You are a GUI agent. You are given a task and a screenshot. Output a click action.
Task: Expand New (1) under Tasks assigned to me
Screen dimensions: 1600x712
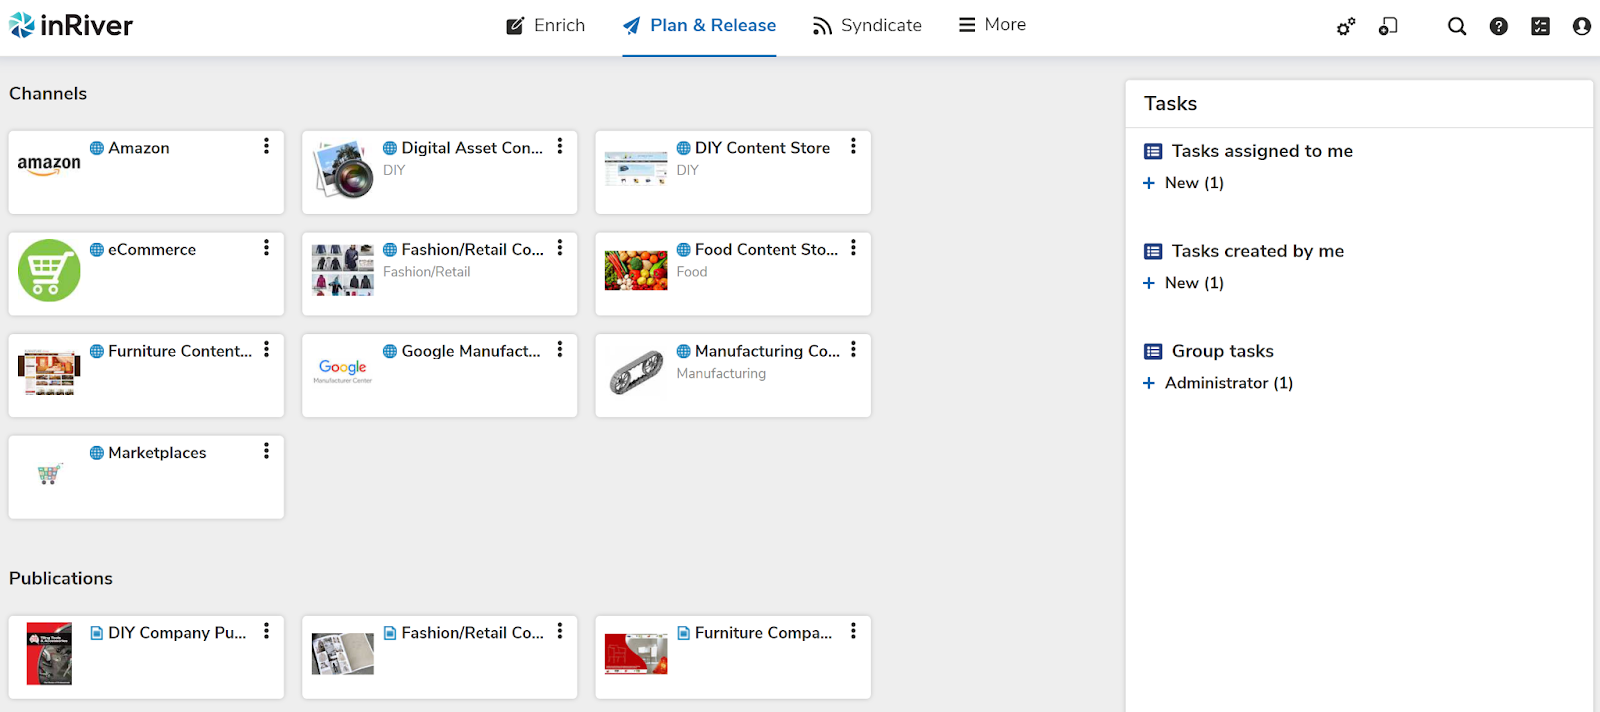[1184, 183]
